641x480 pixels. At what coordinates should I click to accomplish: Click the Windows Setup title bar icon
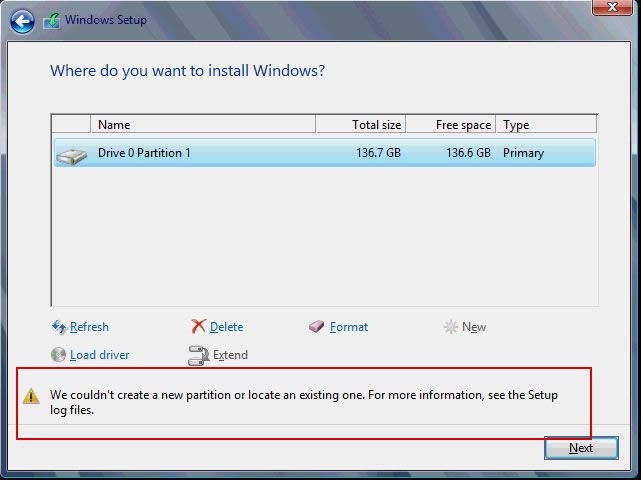pyautogui.click(x=51, y=21)
